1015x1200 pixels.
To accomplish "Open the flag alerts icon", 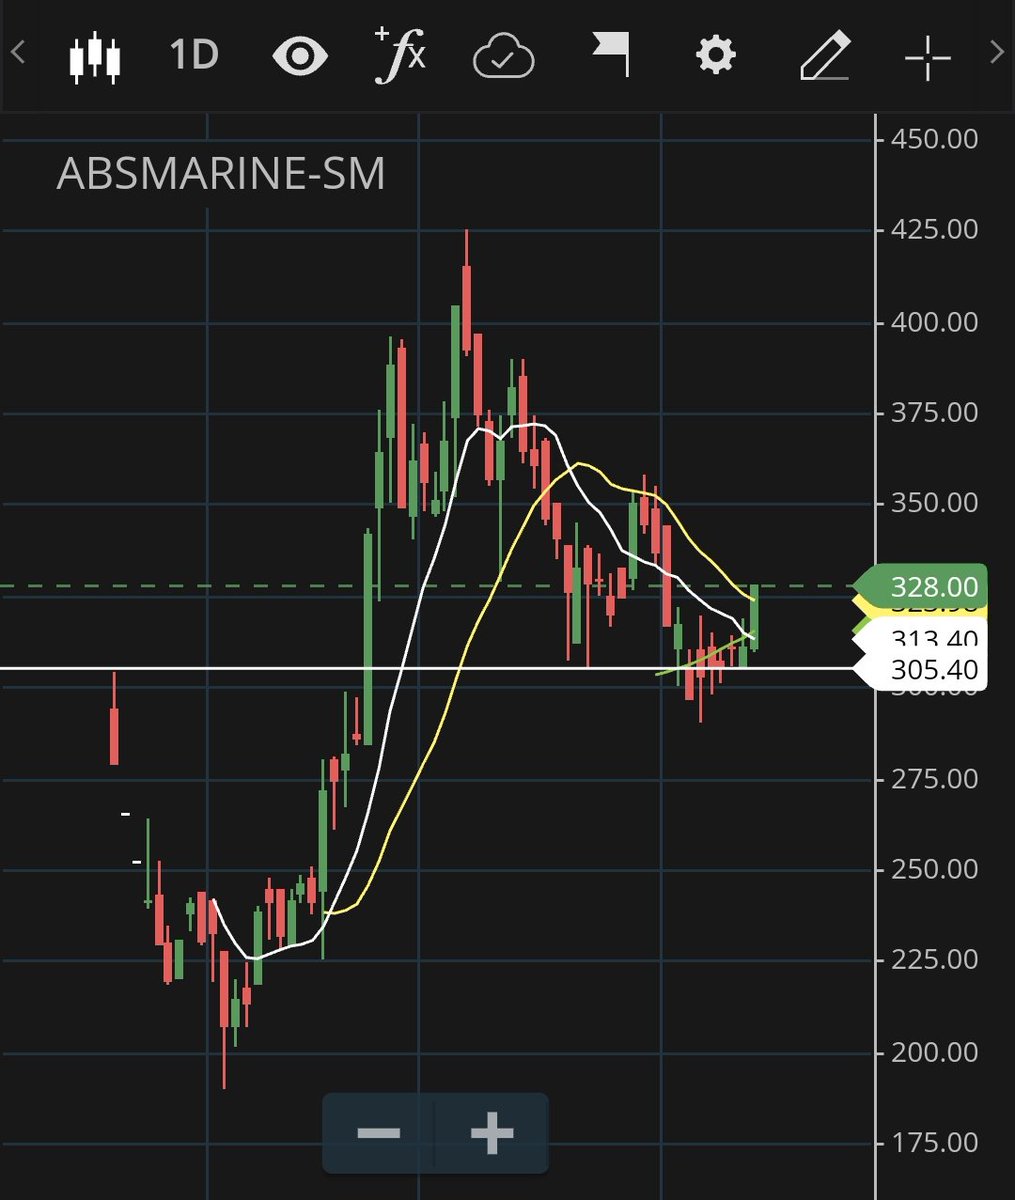I will click(x=610, y=55).
